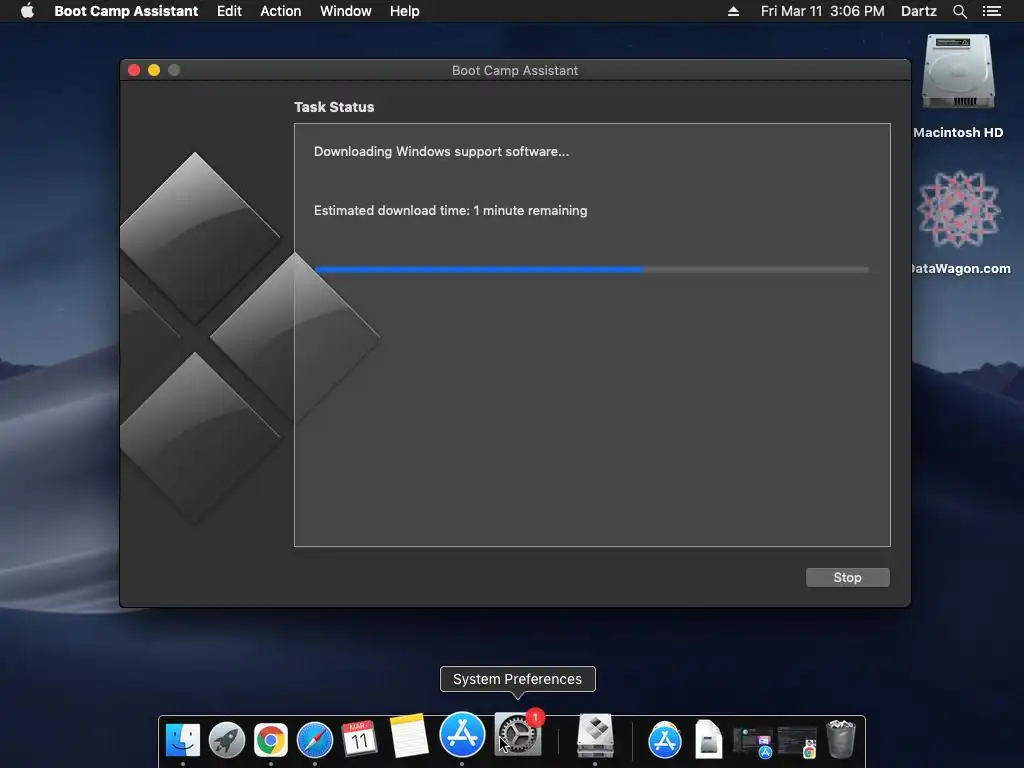Stop the Windows support software download
The width and height of the screenshot is (1024, 768).
click(847, 577)
